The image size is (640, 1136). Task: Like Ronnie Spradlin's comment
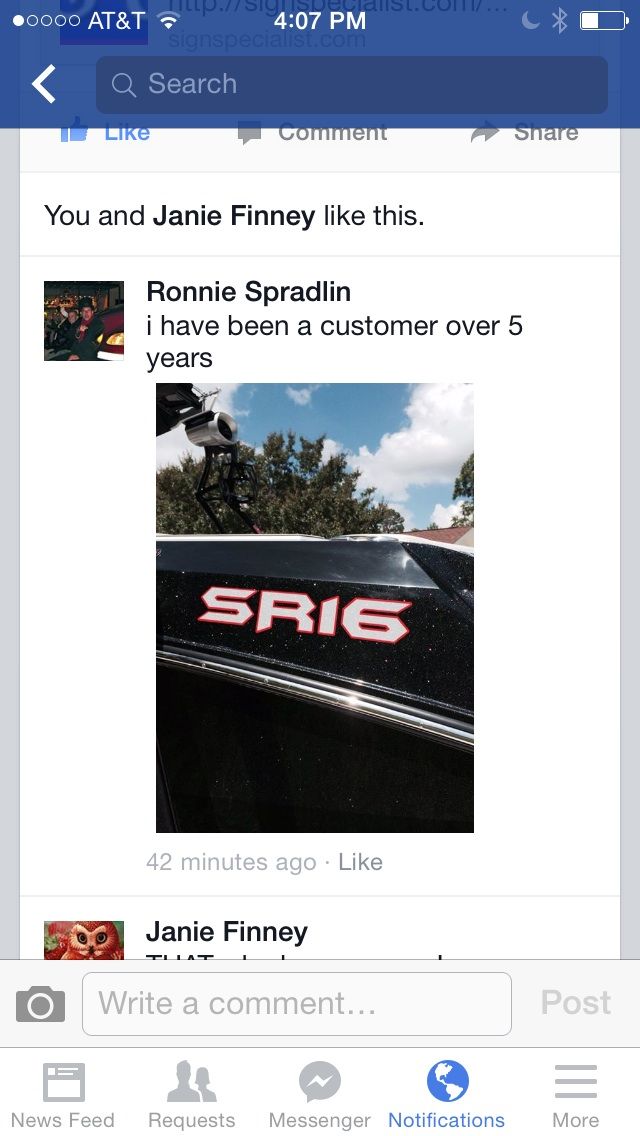360,862
